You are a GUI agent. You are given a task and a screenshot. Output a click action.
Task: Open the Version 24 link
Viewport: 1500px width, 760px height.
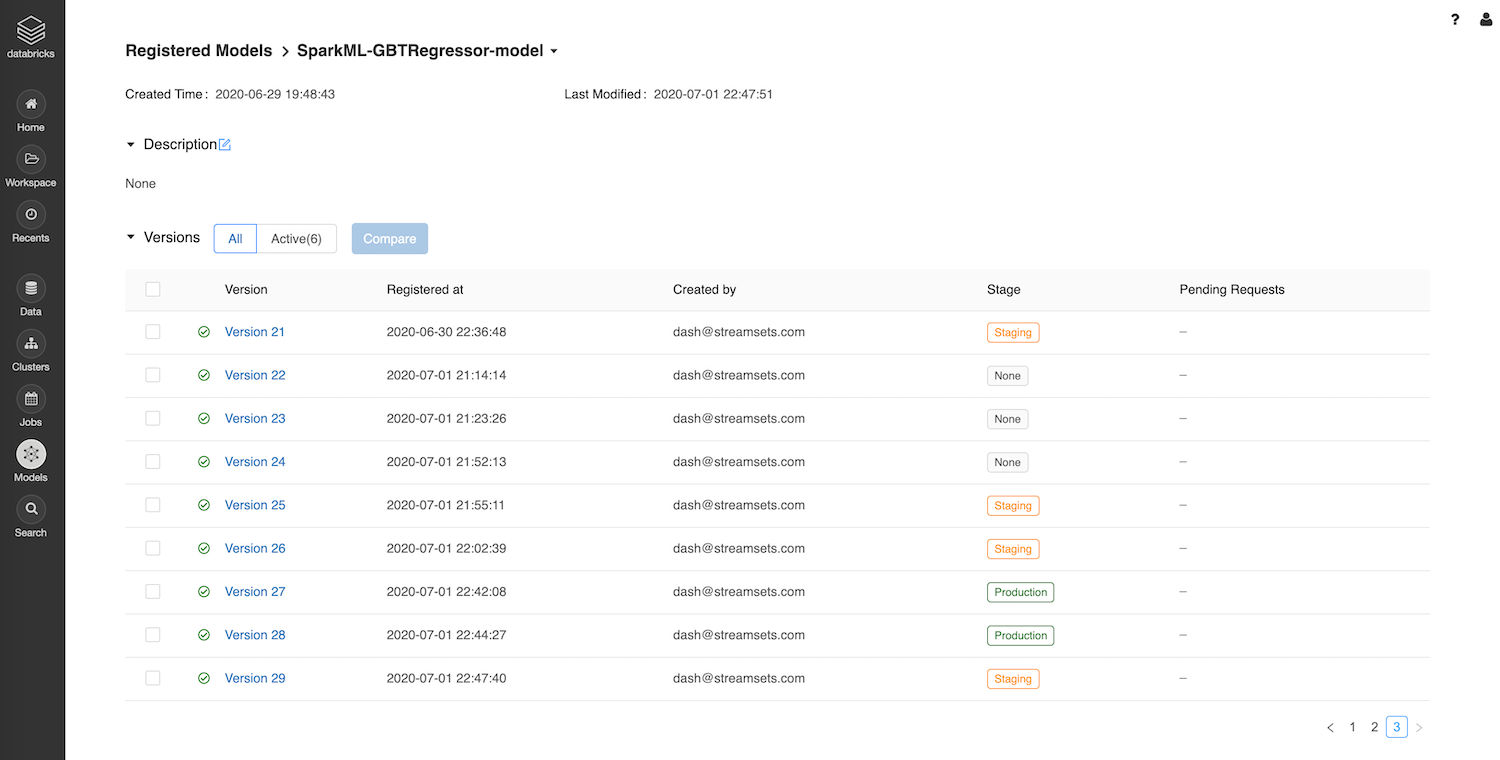[255, 462]
